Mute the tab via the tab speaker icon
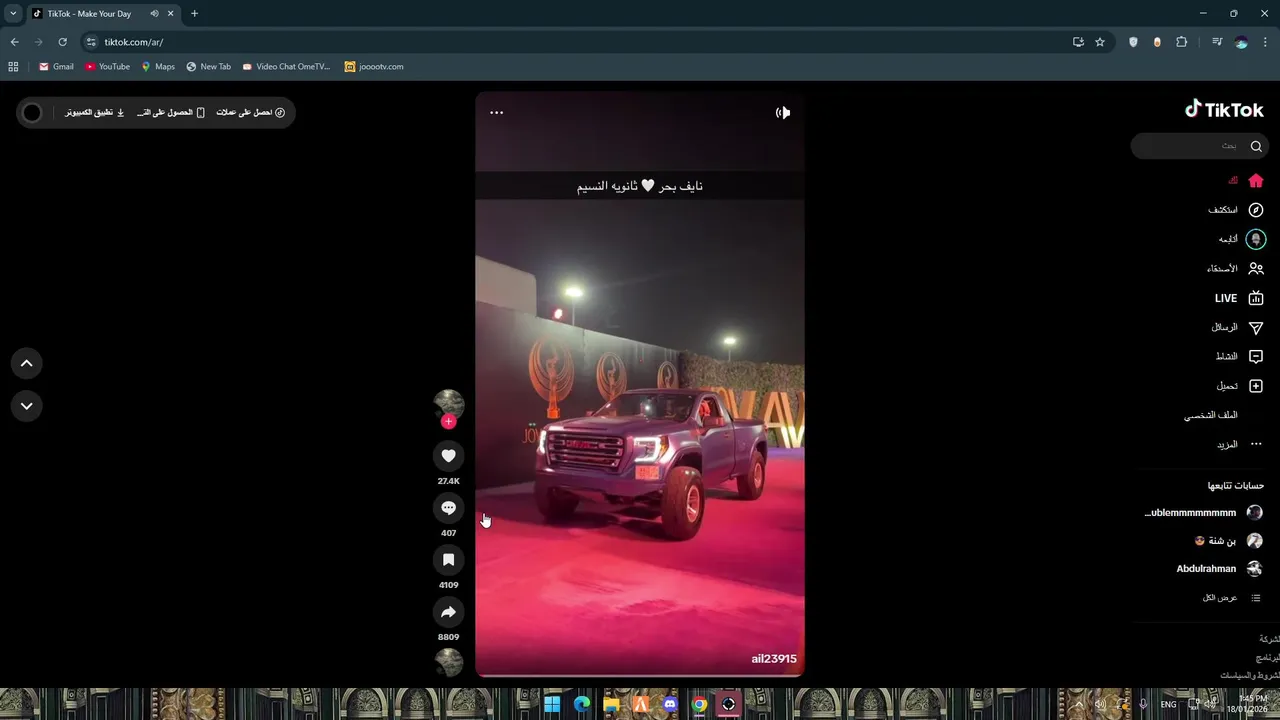This screenshot has width=1280, height=720. (154, 14)
